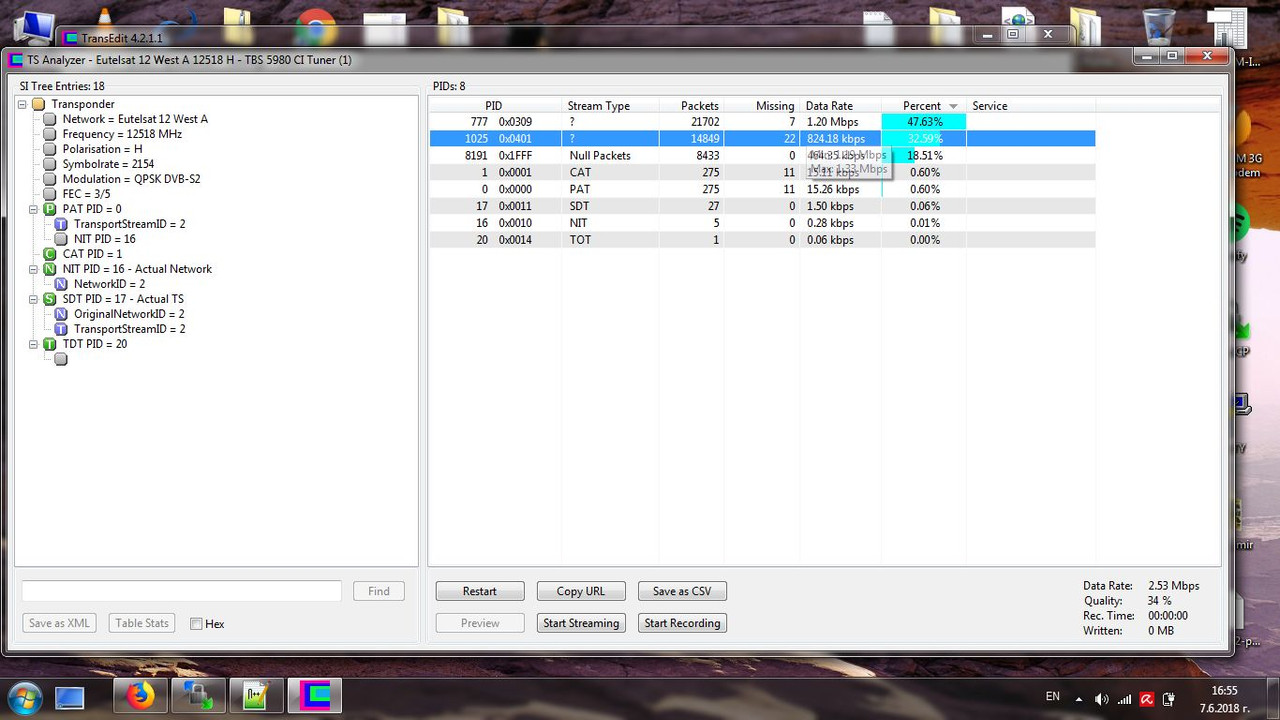Viewport: 1280px width, 720px height.
Task: Open Firefox from the taskbar
Action: tap(140, 696)
